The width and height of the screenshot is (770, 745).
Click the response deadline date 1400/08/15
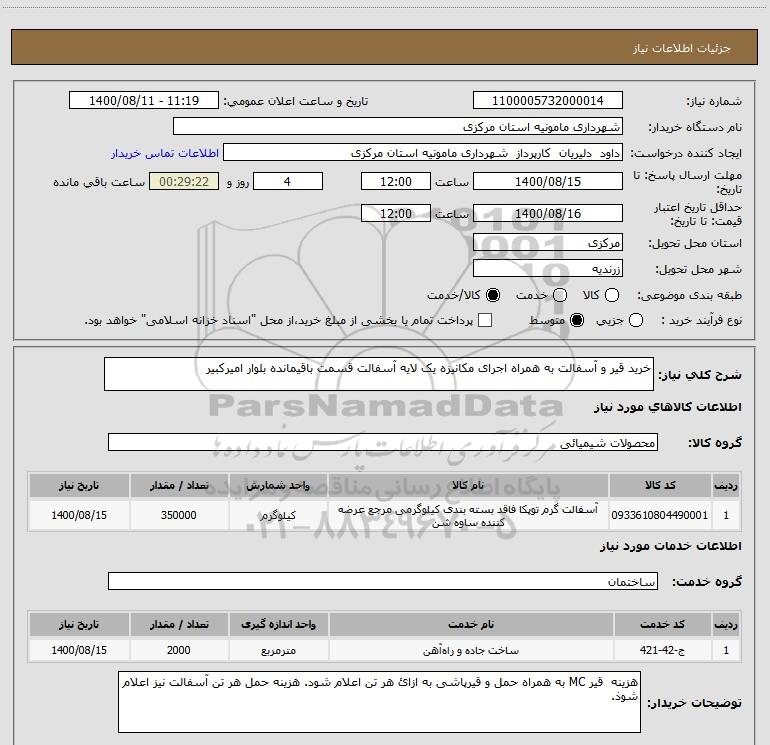pos(548,181)
